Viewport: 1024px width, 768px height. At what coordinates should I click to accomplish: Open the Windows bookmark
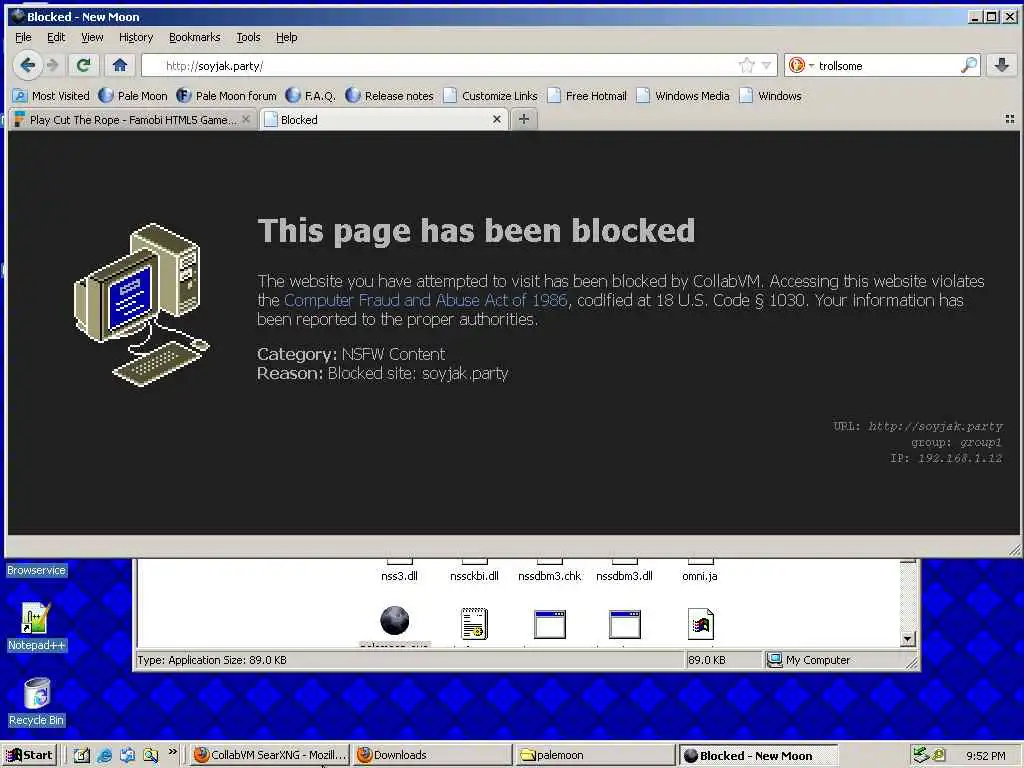tap(771, 96)
